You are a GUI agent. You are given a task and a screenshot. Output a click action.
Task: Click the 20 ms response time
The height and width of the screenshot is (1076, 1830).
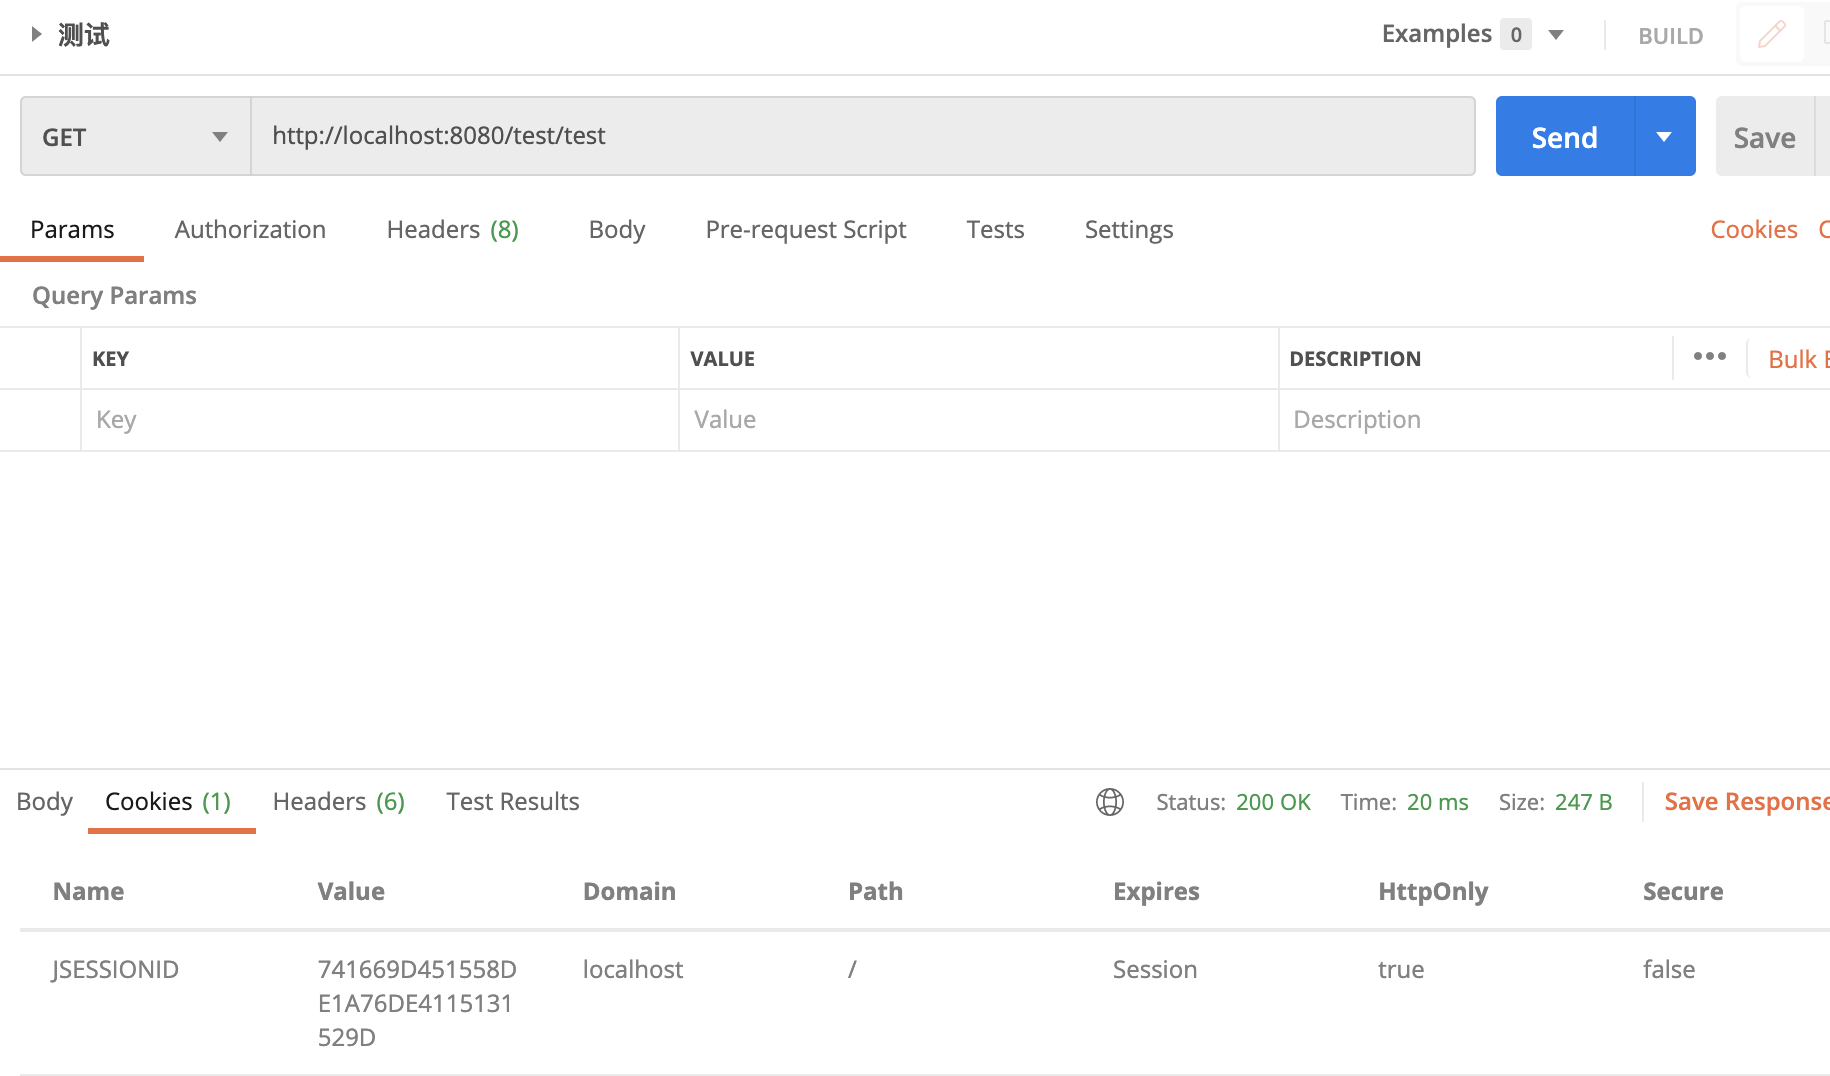point(1437,802)
